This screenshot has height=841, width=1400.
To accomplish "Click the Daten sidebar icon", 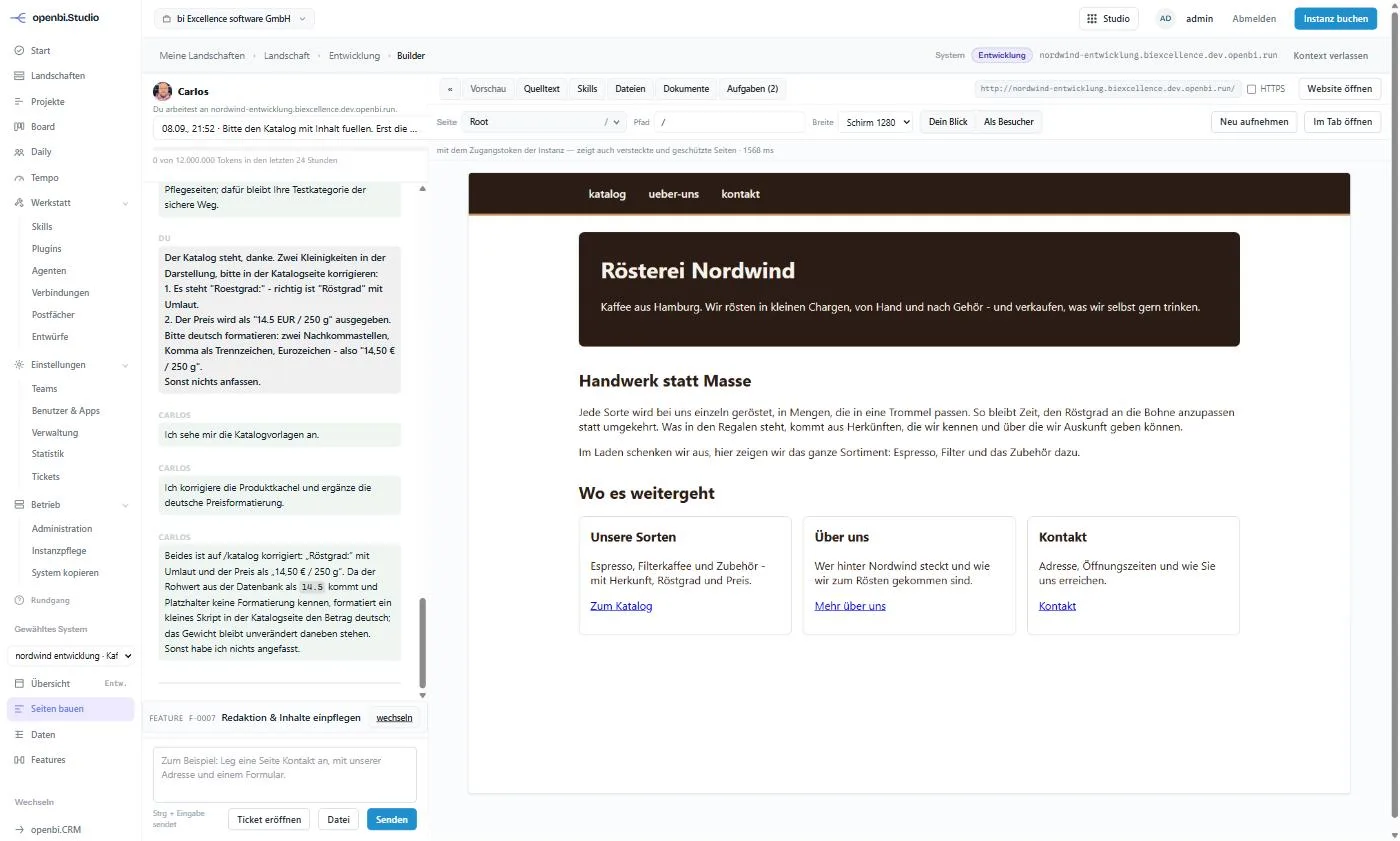I will tap(19, 734).
